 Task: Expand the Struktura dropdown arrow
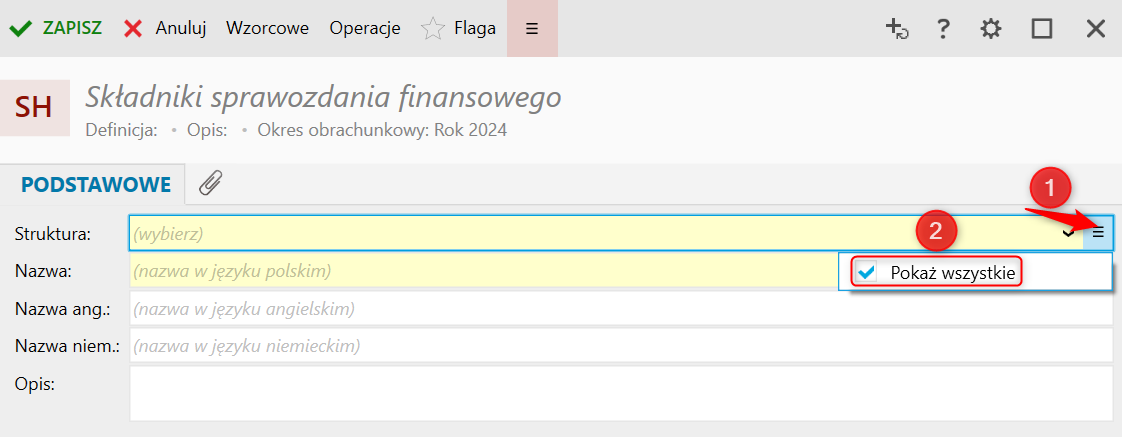[x=1069, y=233]
